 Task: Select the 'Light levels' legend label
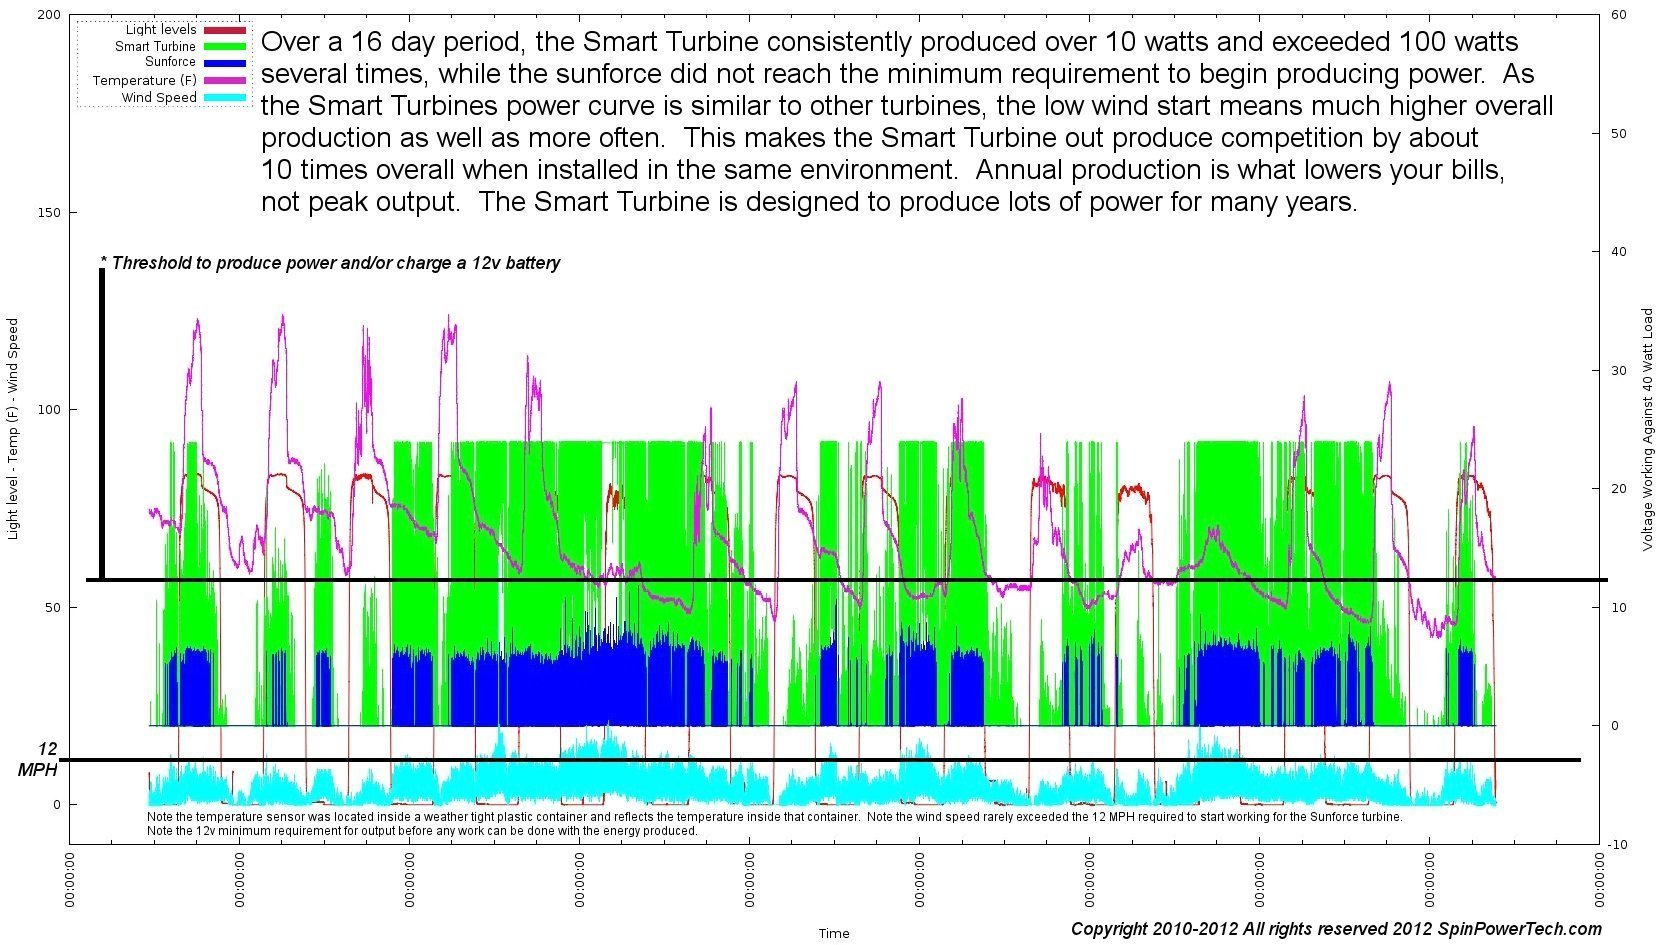(161, 30)
